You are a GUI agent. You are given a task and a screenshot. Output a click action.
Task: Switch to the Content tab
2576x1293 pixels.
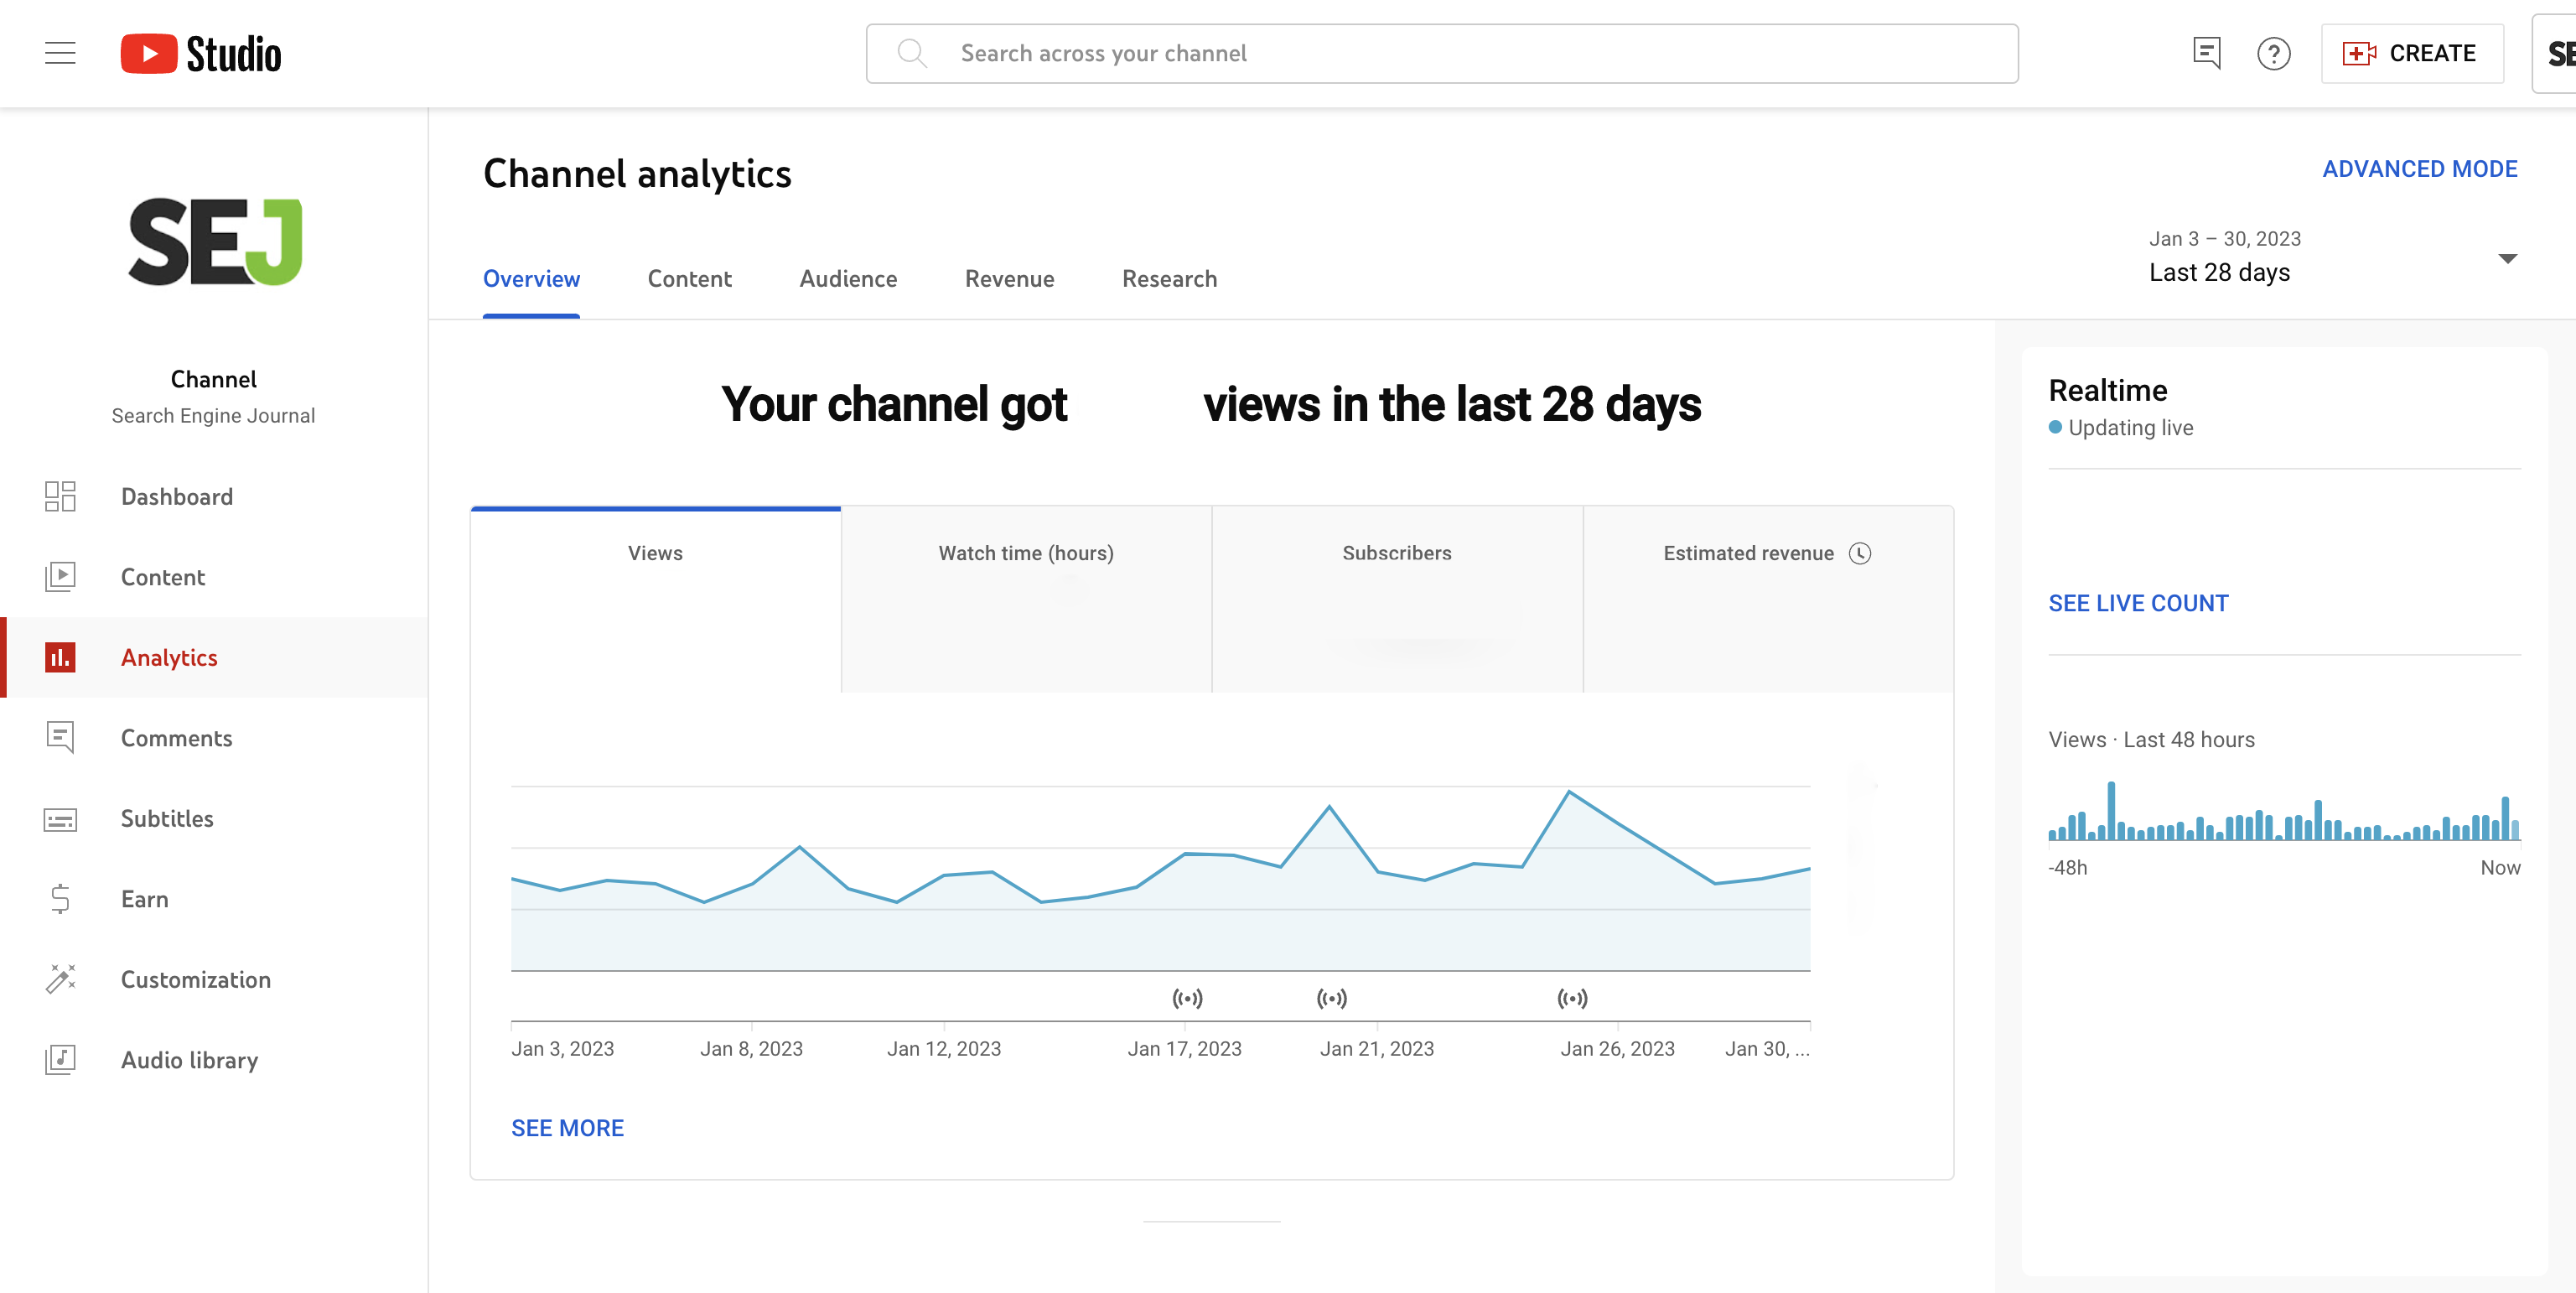pyautogui.click(x=689, y=277)
